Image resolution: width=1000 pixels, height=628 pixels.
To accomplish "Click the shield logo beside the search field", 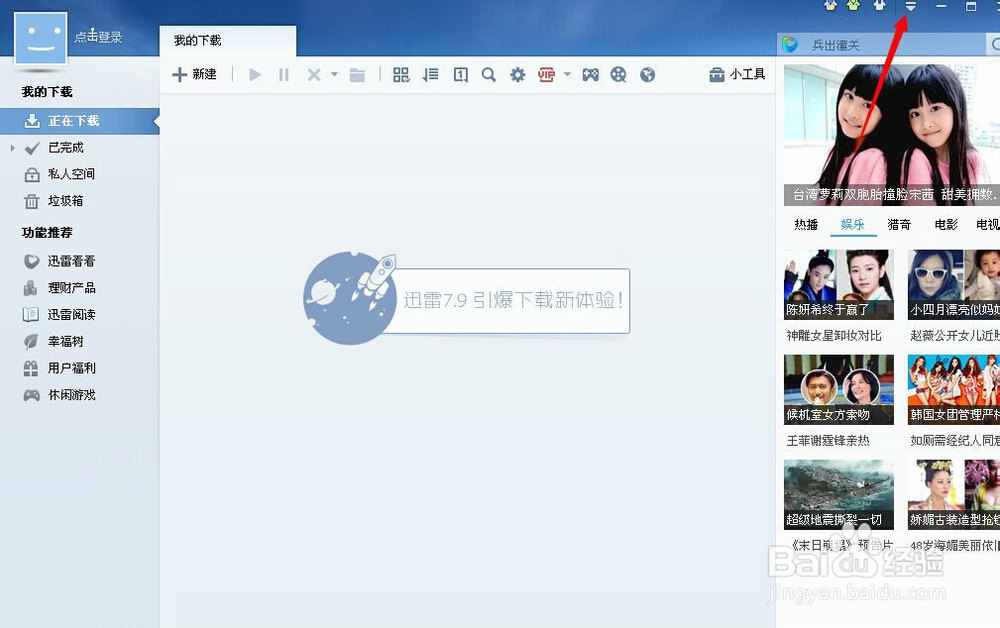I will [x=790, y=45].
